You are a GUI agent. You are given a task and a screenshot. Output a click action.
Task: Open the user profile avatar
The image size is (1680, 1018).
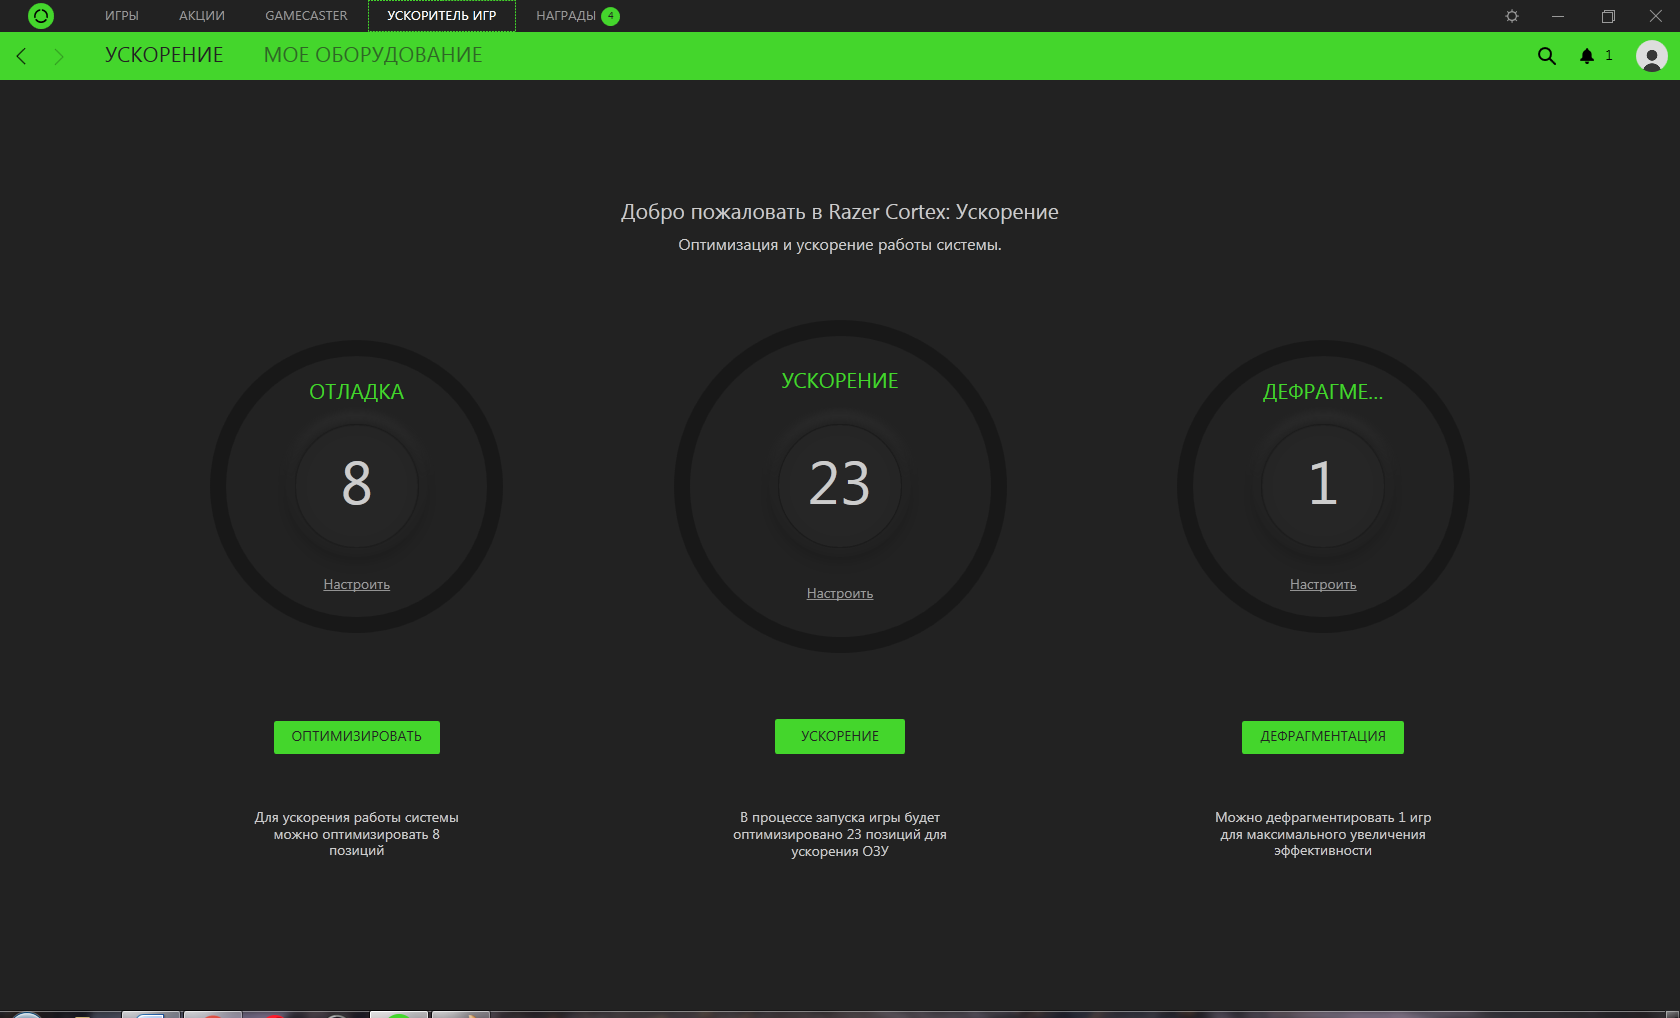coord(1651,56)
